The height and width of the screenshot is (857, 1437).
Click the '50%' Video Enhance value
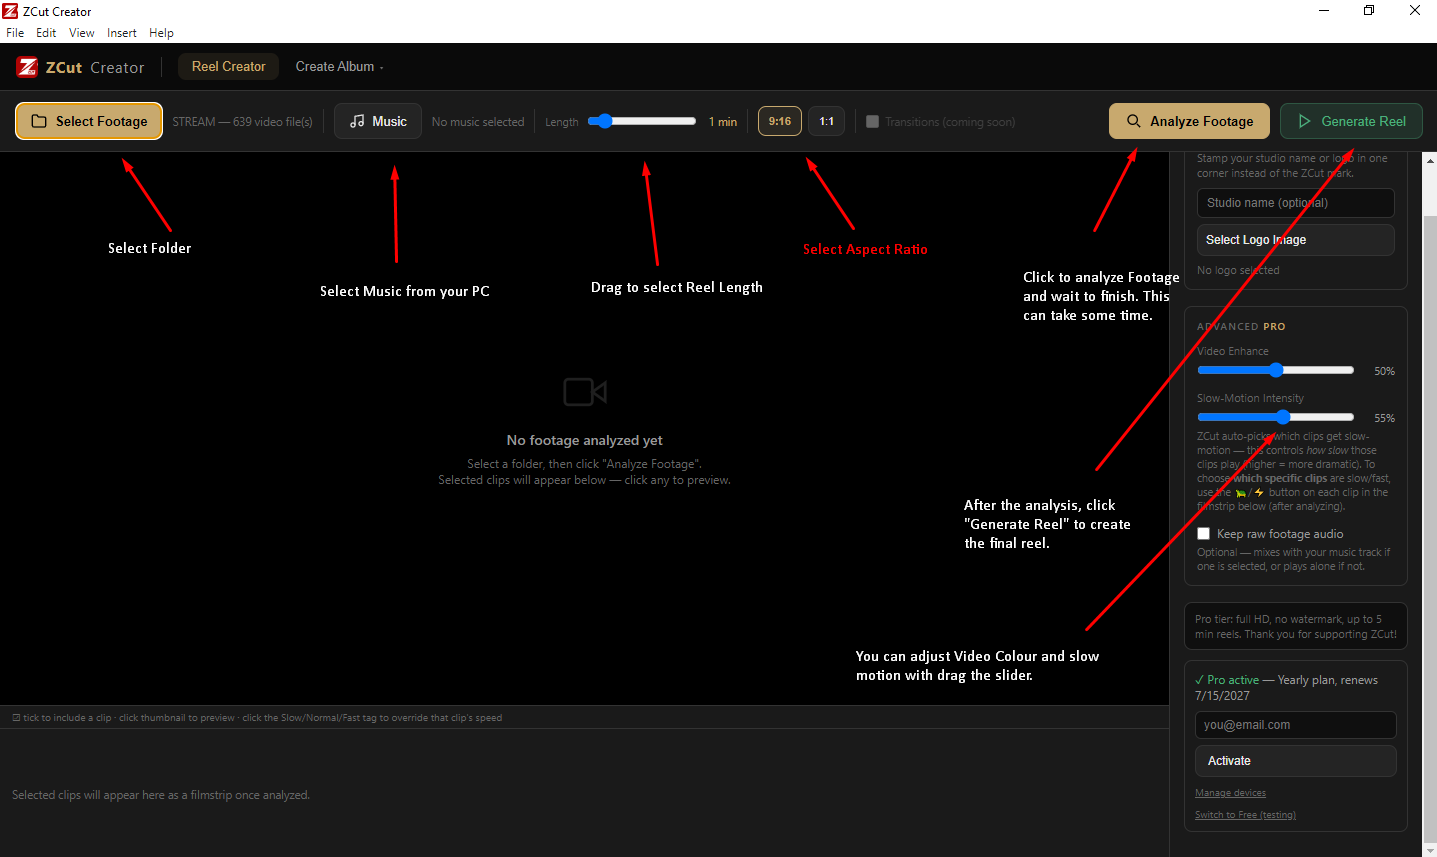(x=1384, y=371)
